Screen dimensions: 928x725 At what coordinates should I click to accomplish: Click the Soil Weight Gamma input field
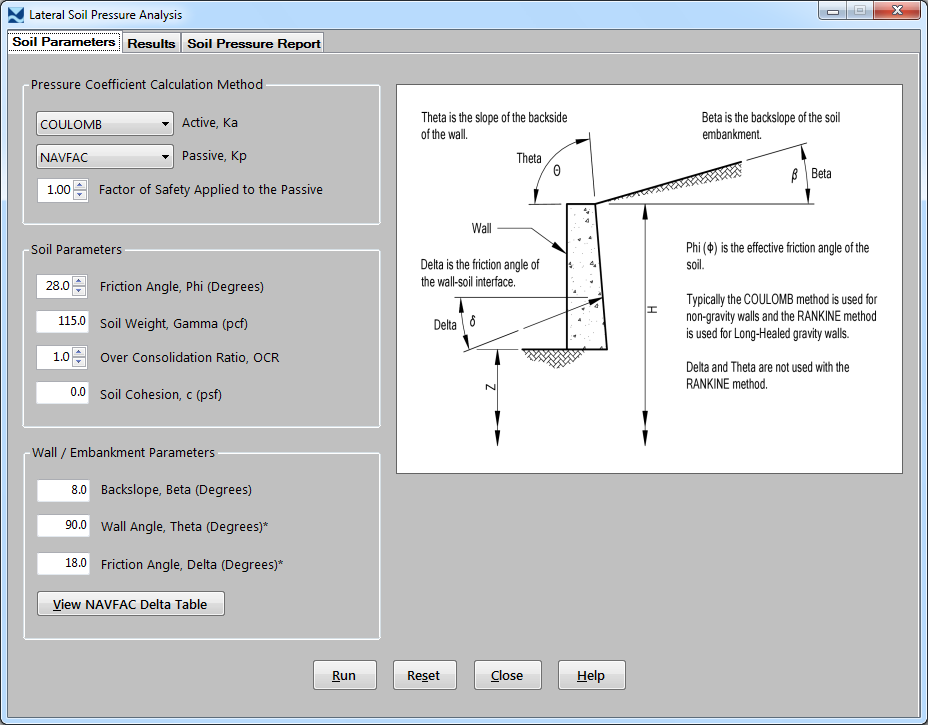pyautogui.click(x=63, y=322)
